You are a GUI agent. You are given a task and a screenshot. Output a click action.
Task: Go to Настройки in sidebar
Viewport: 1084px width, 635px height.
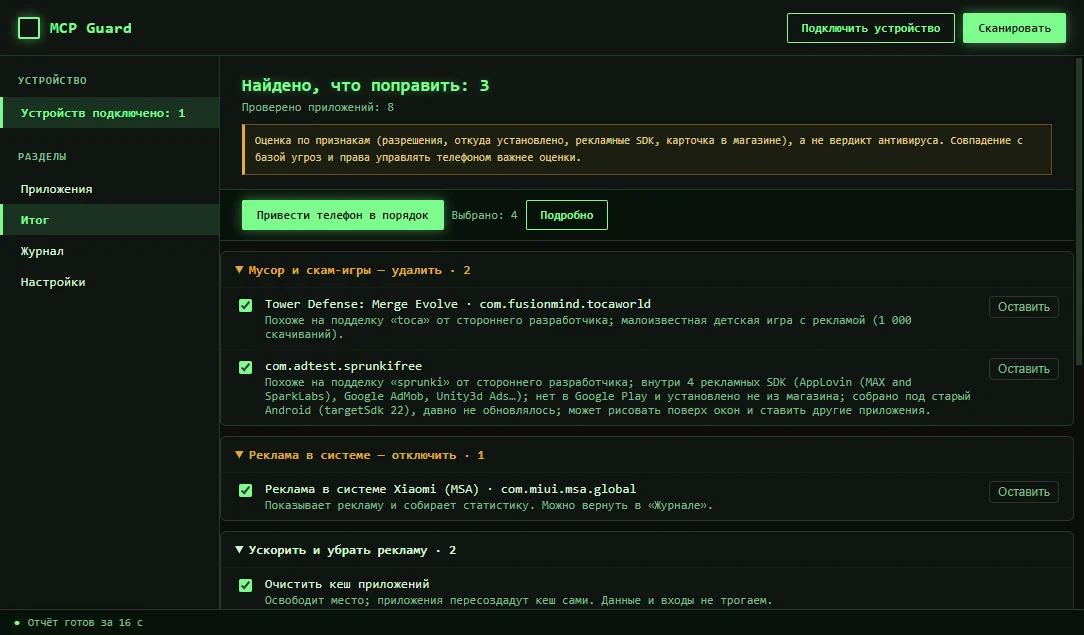point(110,282)
